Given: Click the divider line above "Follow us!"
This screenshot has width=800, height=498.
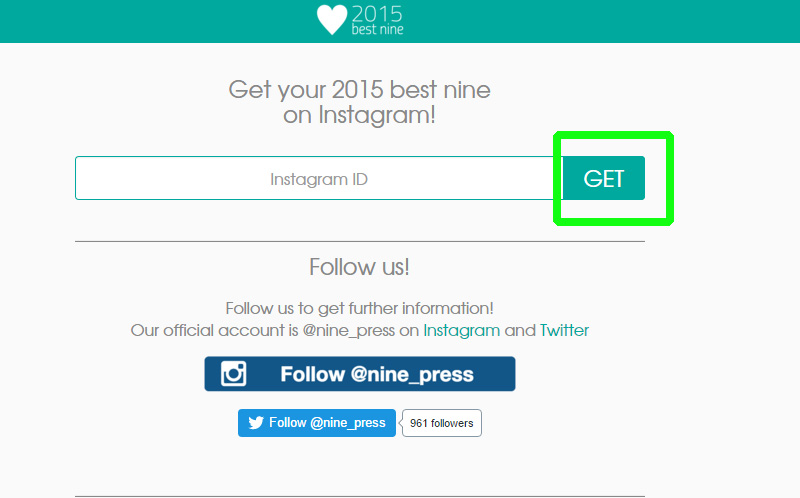Looking at the screenshot, I should click(359, 241).
